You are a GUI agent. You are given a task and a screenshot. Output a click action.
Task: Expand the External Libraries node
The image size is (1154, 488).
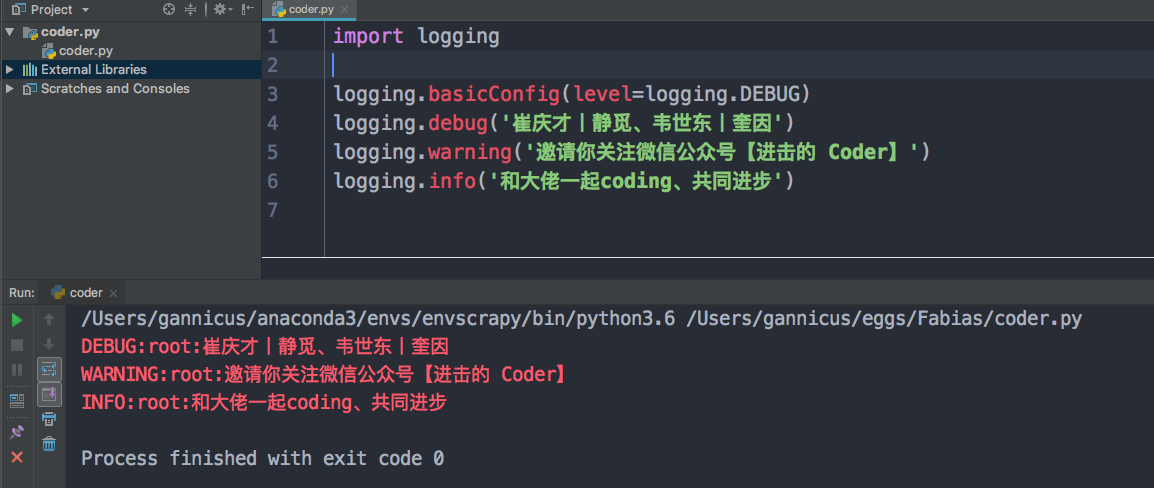[x=10, y=70]
